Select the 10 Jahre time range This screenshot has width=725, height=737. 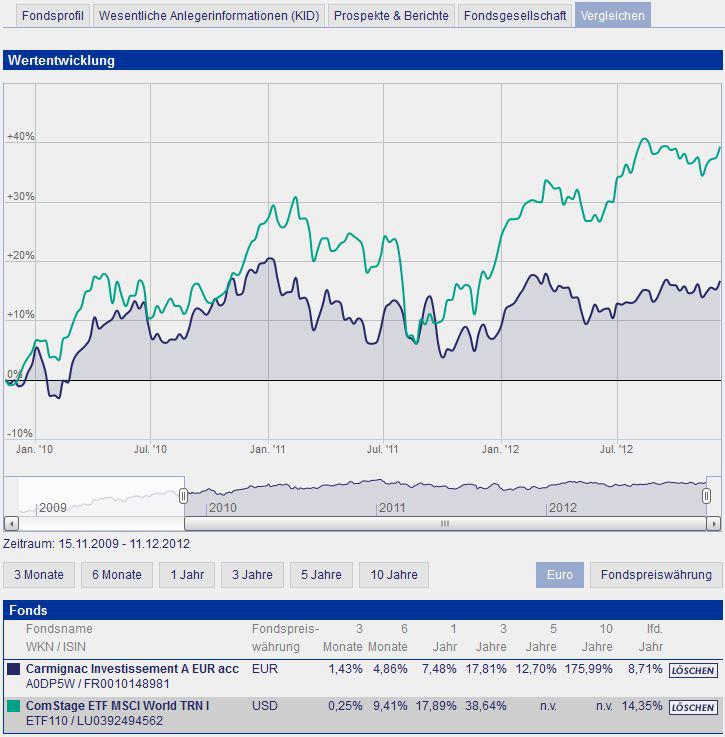394,575
